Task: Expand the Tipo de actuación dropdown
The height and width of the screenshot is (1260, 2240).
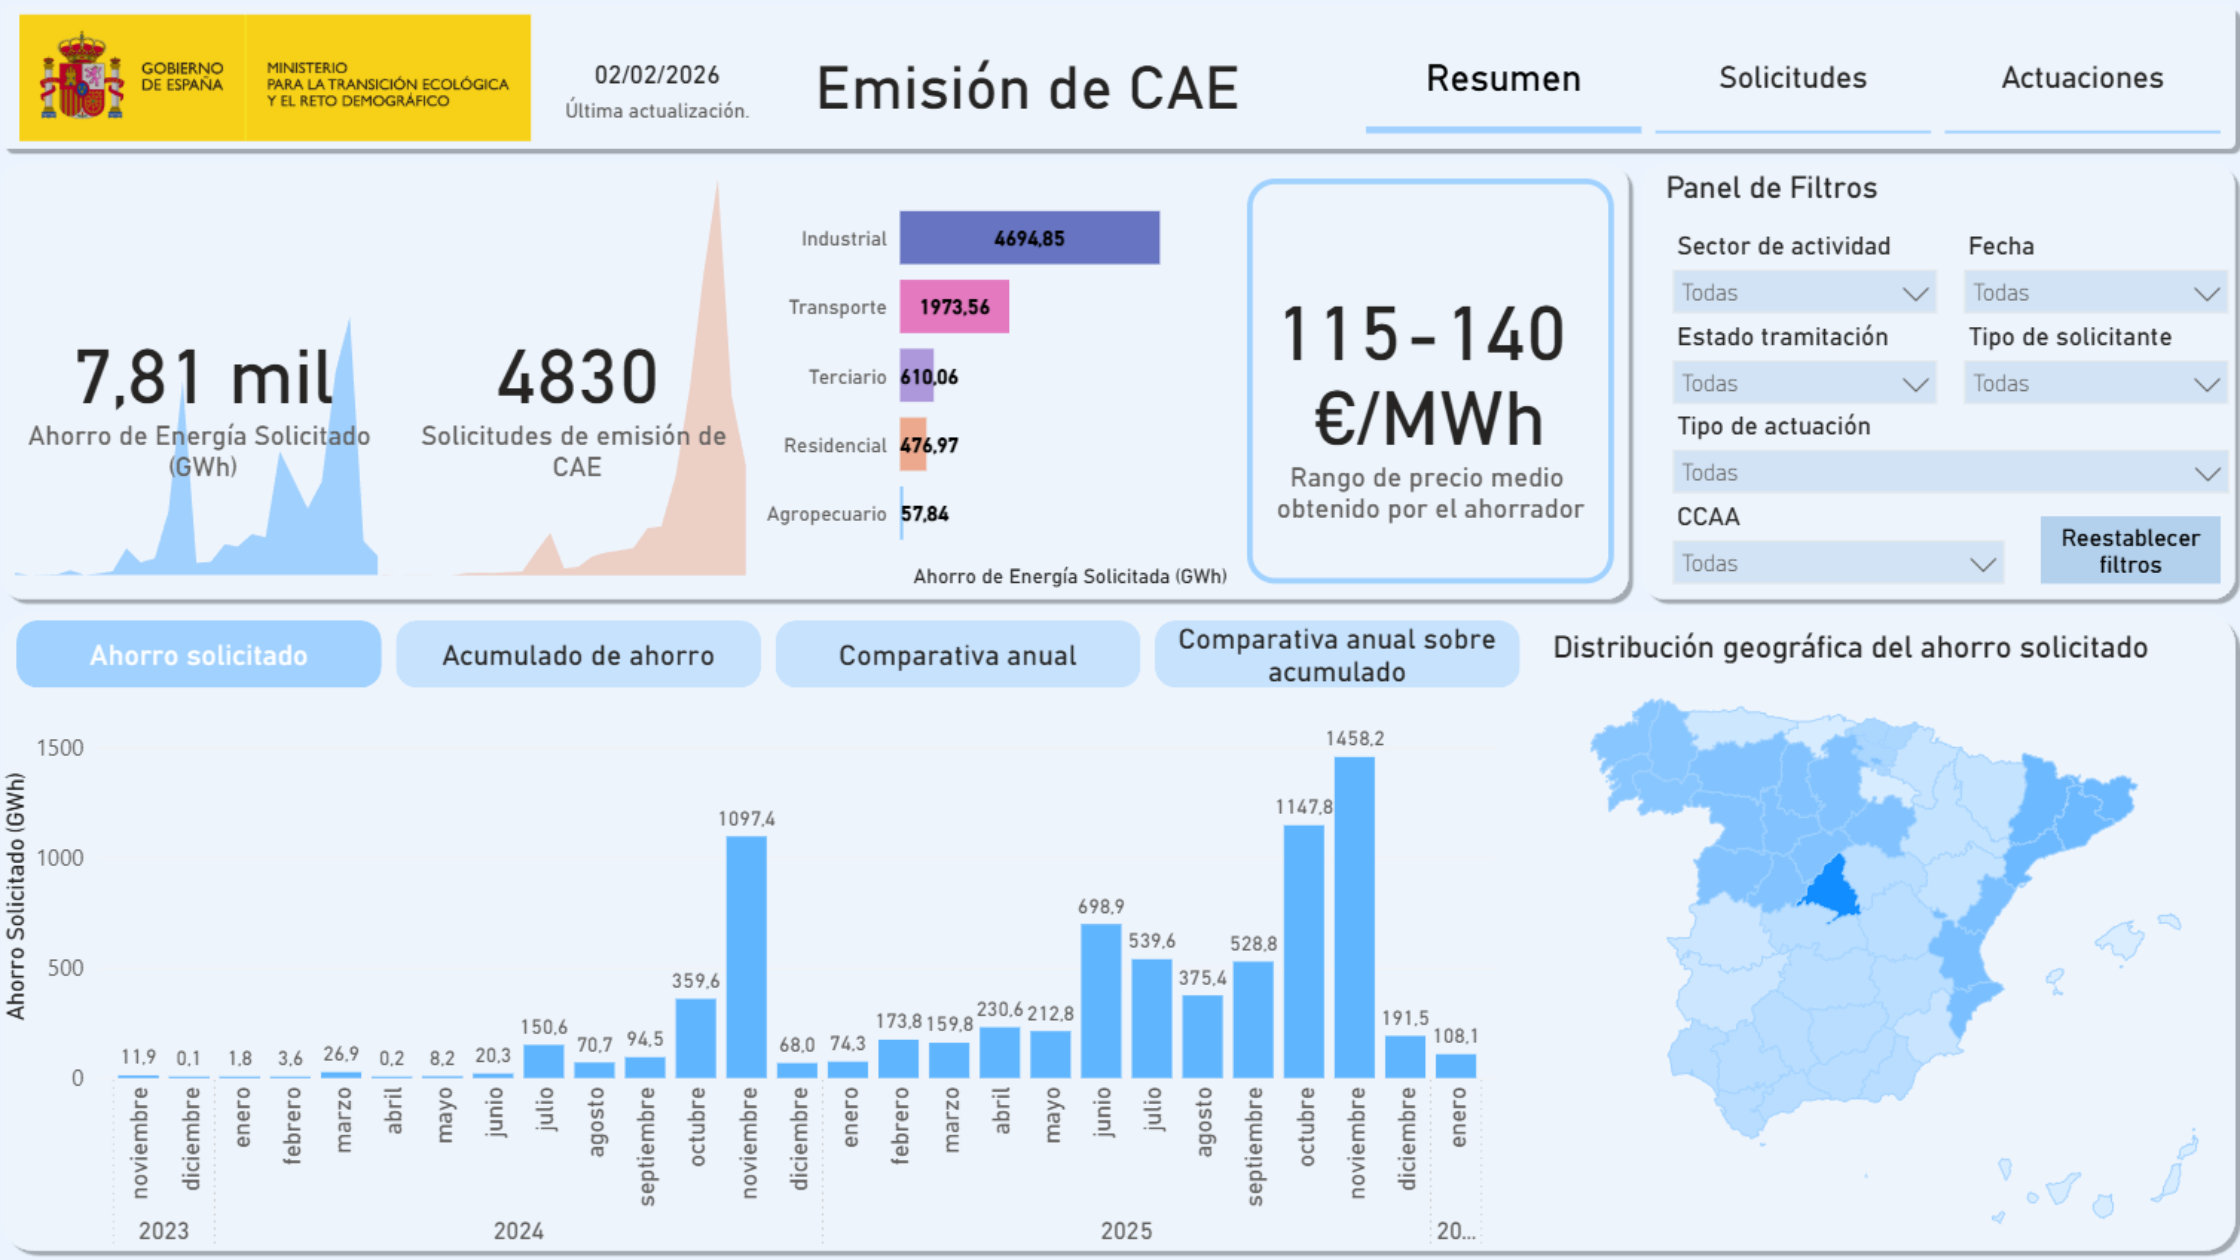Action: [1948, 473]
